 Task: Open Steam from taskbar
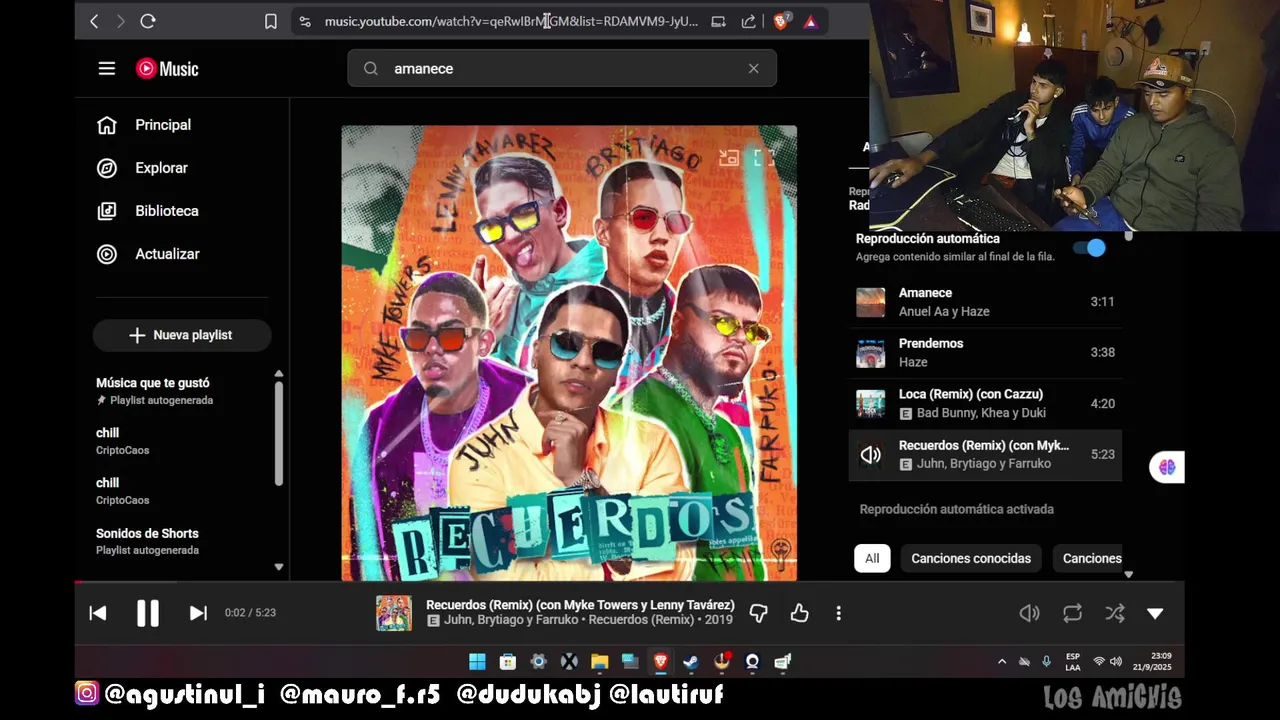tap(690, 661)
